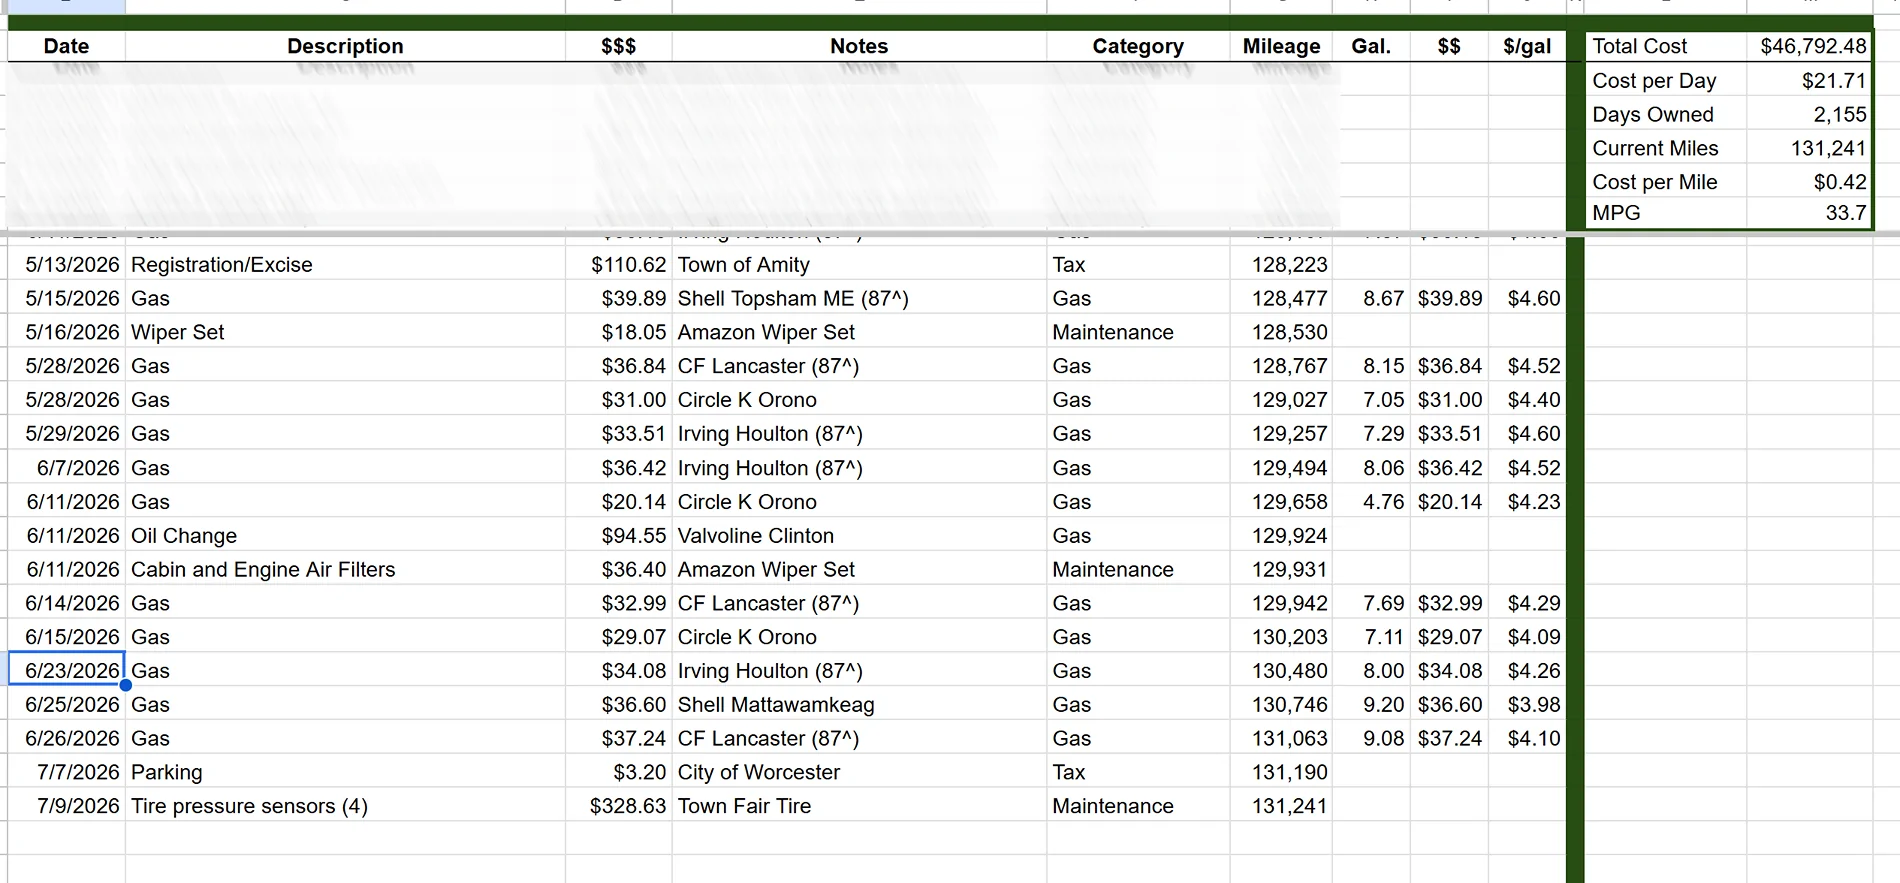Click the Total Cost value $46,792.48
1900x883 pixels.
tap(1810, 46)
